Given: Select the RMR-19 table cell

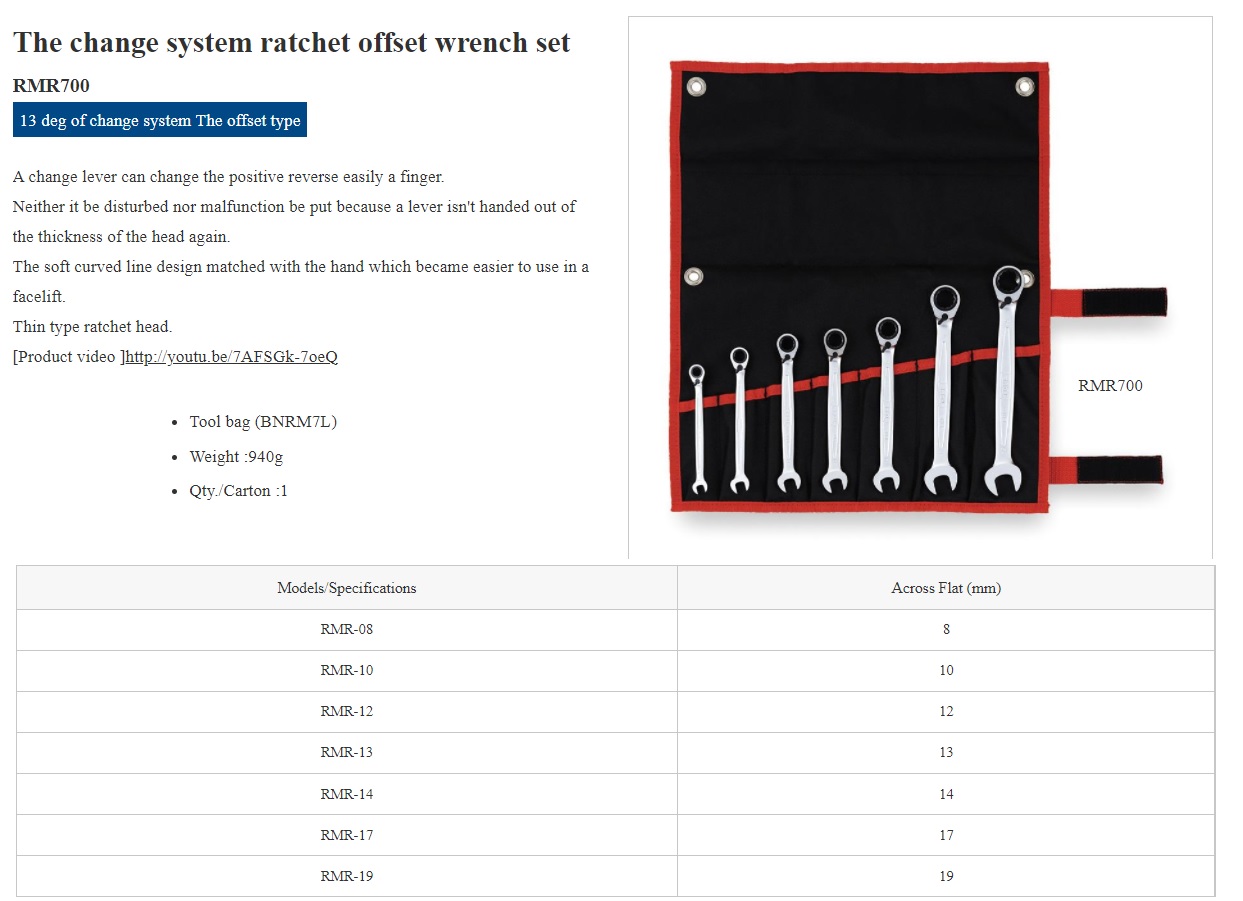Looking at the screenshot, I should click(x=347, y=876).
